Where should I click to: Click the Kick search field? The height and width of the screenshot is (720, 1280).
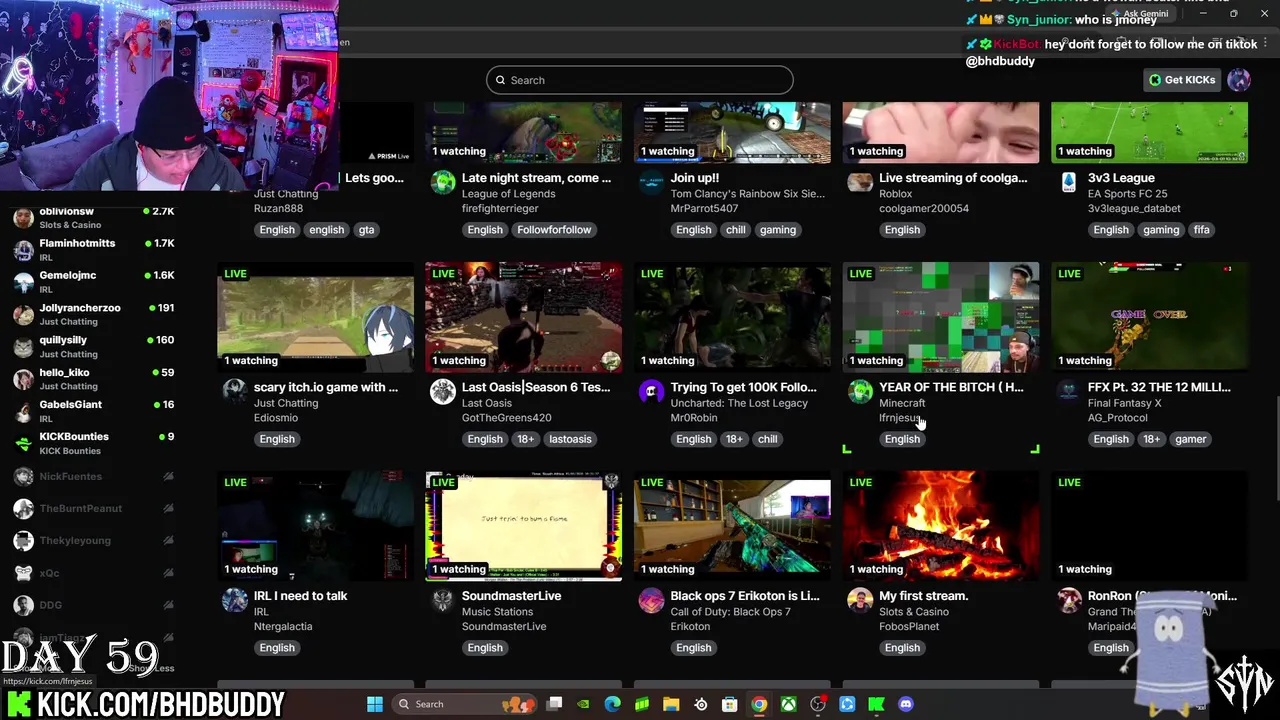640,80
